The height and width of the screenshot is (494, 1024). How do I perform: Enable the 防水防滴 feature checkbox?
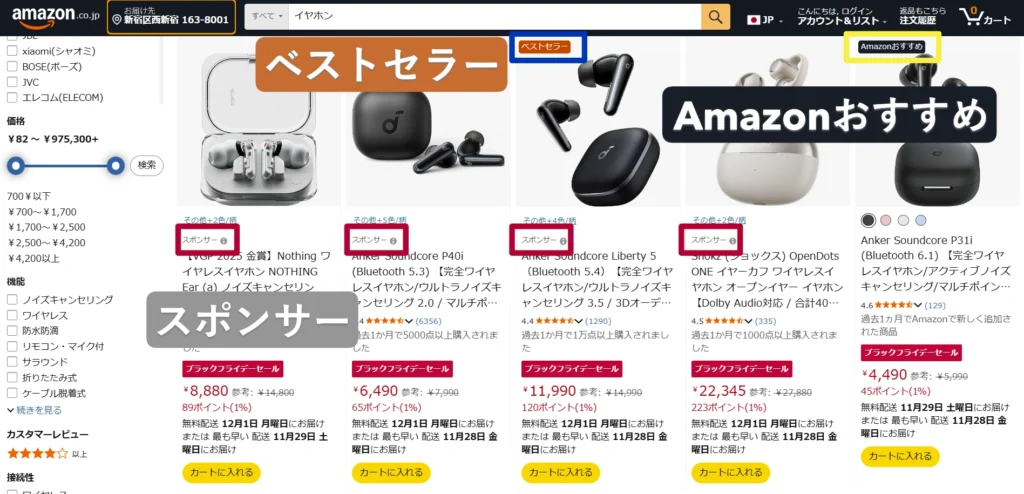coord(12,331)
